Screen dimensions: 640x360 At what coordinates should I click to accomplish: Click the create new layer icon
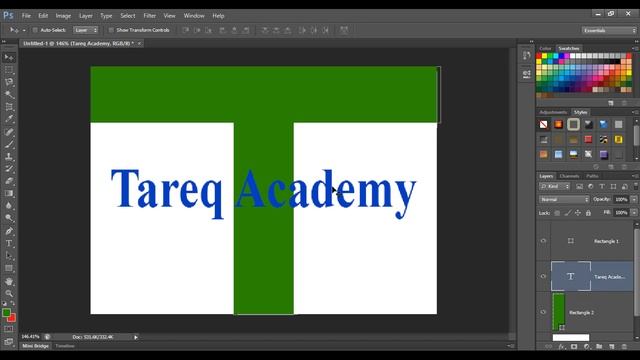pos(611,347)
